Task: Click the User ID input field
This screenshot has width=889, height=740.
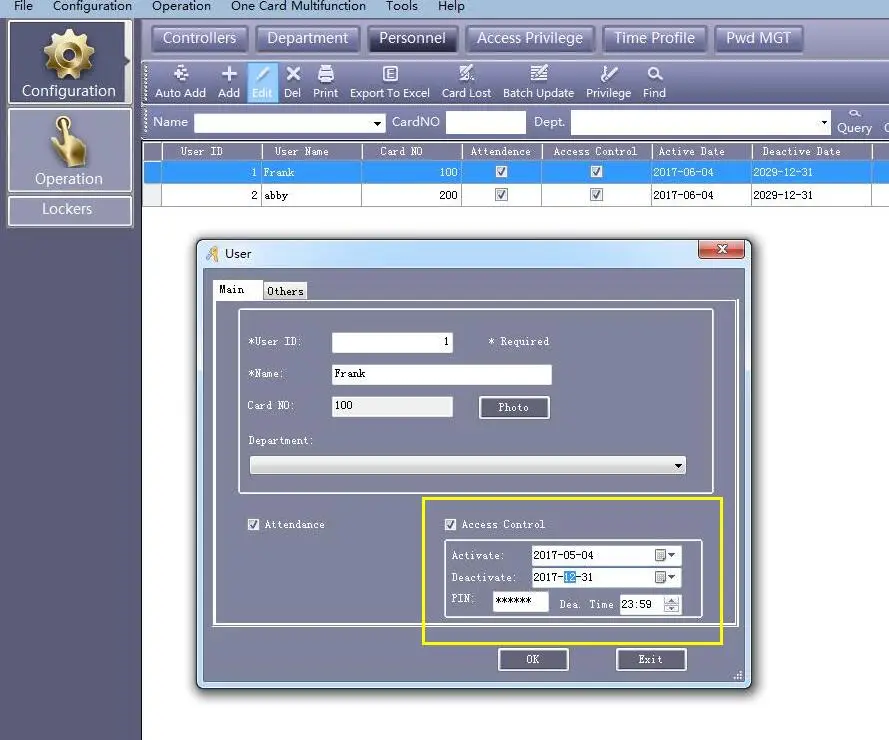Action: [392, 342]
